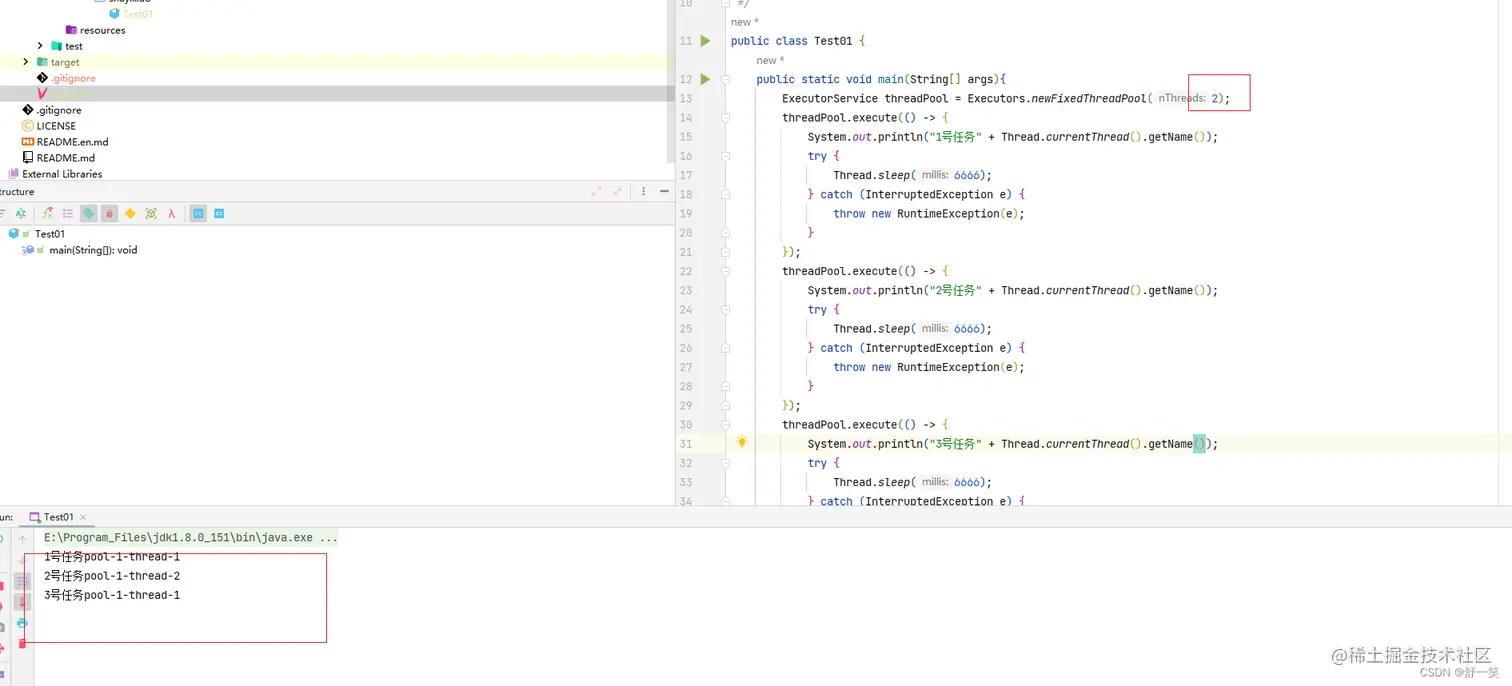The width and height of the screenshot is (1512, 686).
Task: Run main method via gutter arrow on line 12
Action: coord(705,79)
